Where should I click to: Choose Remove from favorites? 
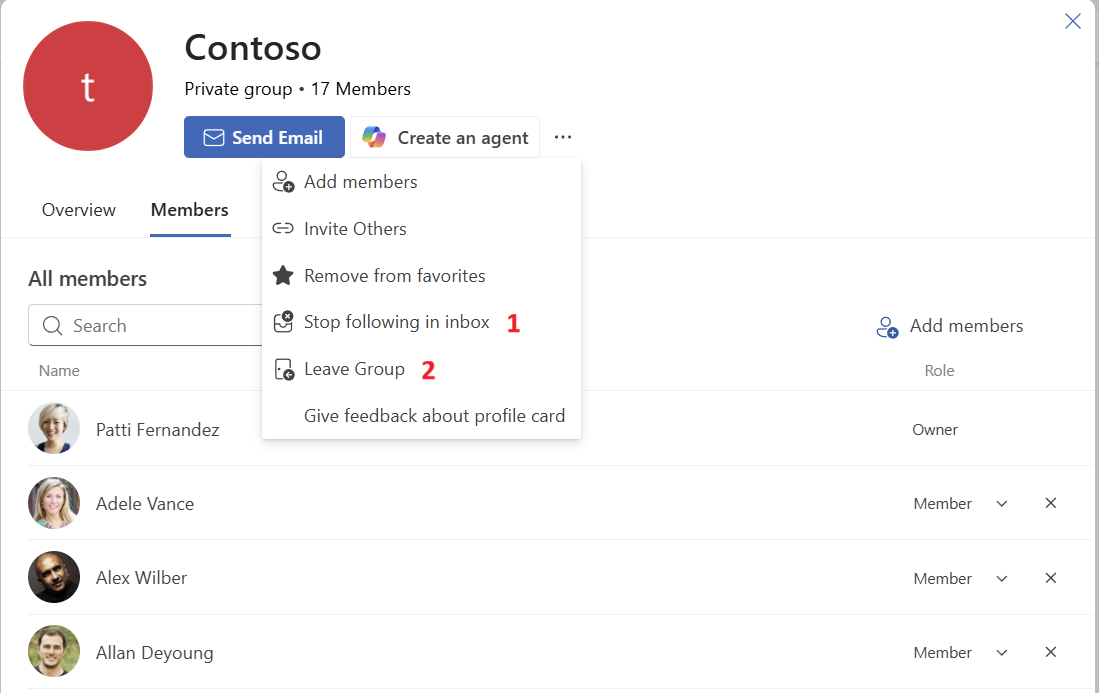(x=421, y=276)
